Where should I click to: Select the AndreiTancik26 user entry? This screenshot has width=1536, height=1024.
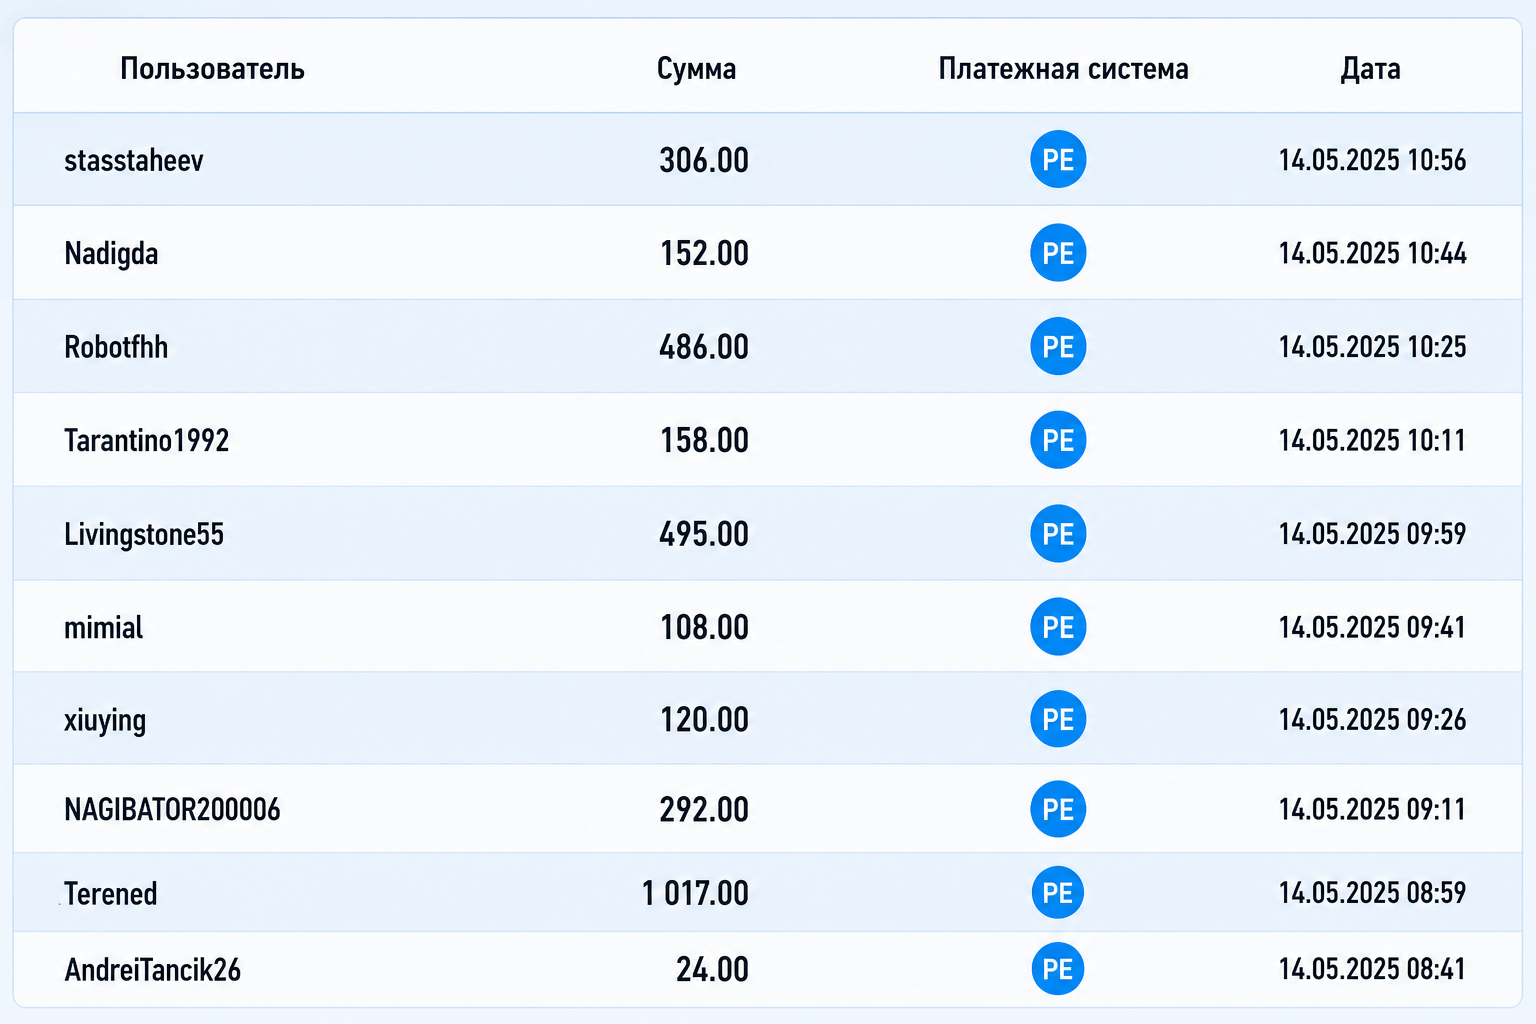click(153, 970)
